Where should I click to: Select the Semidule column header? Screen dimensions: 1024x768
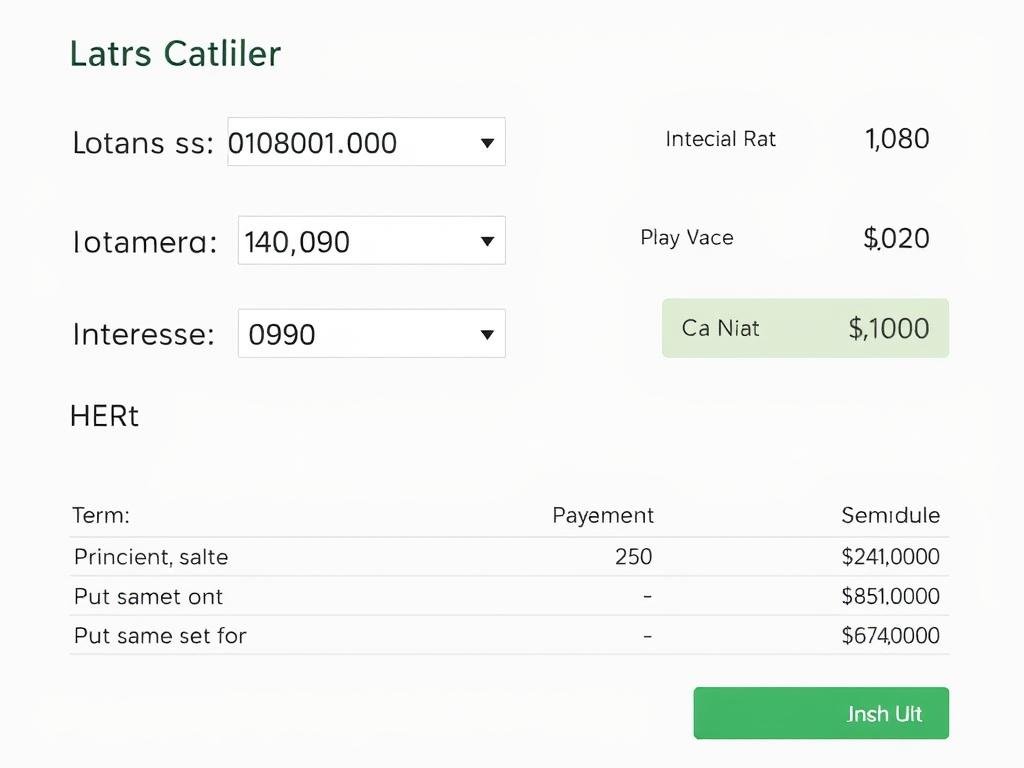click(890, 515)
